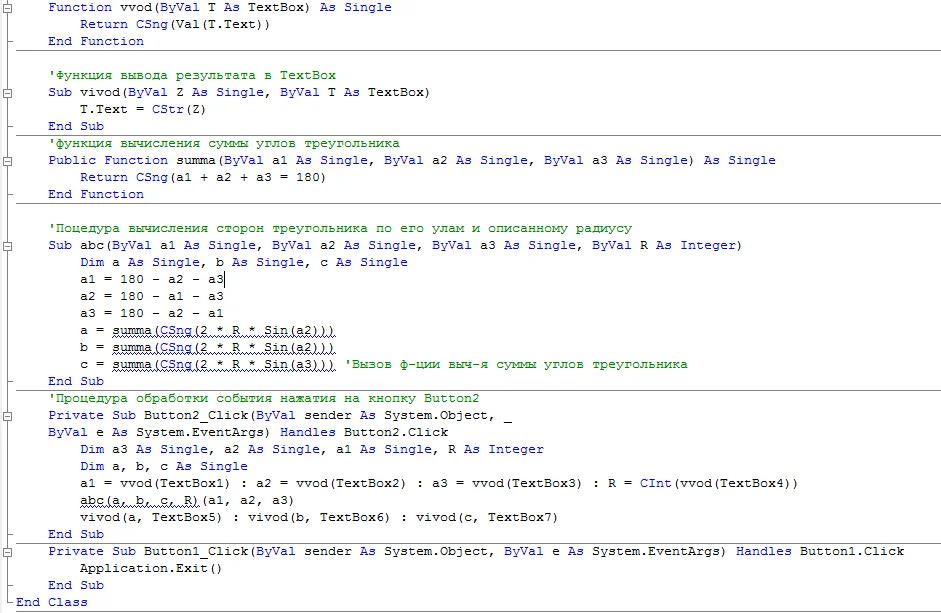Click 'Sub vivod(' declaration name
The width and height of the screenshot is (941, 613).
tap(100, 92)
